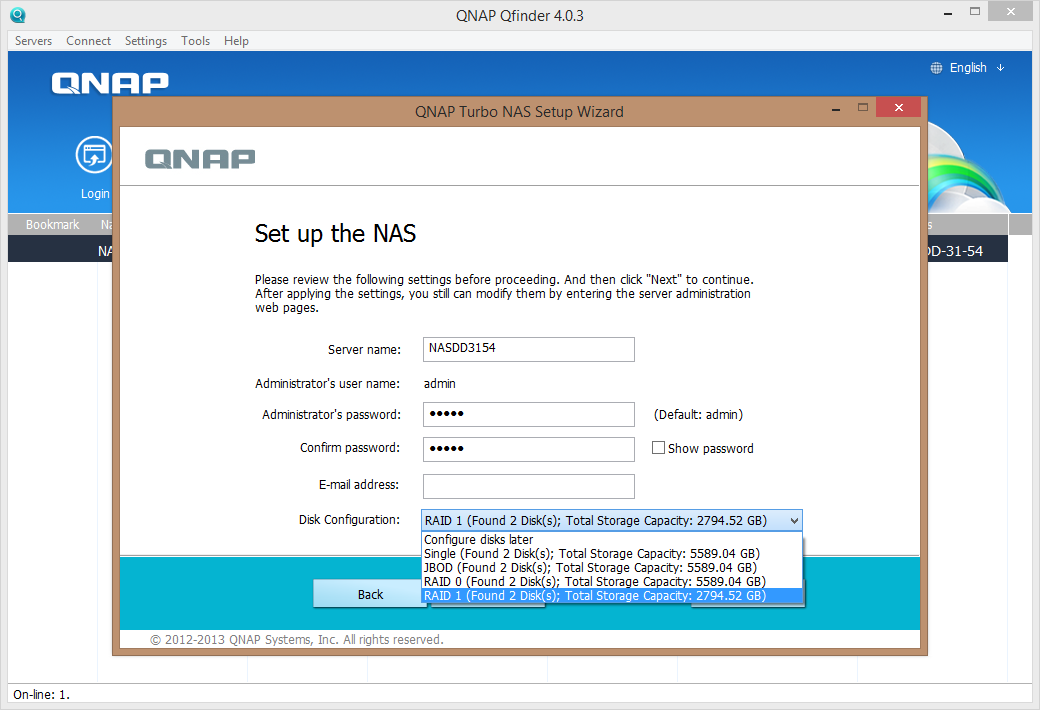Click the Confirm password field
The image size is (1040, 710).
coord(529,449)
